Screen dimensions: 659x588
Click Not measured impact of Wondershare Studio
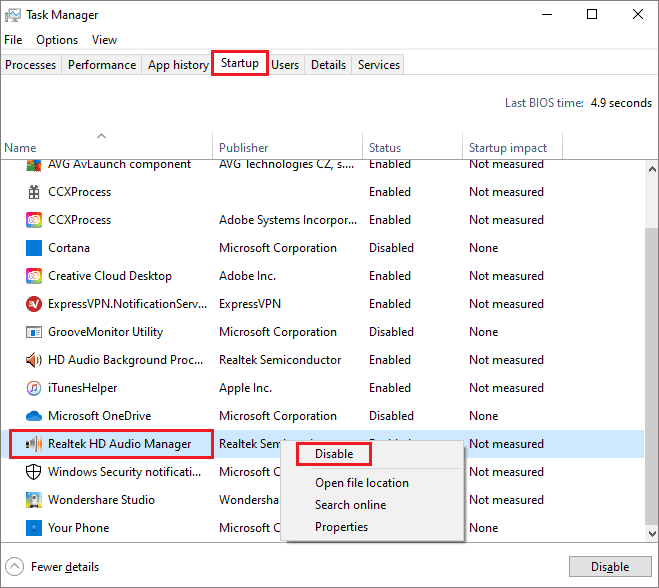click(506, 500)
